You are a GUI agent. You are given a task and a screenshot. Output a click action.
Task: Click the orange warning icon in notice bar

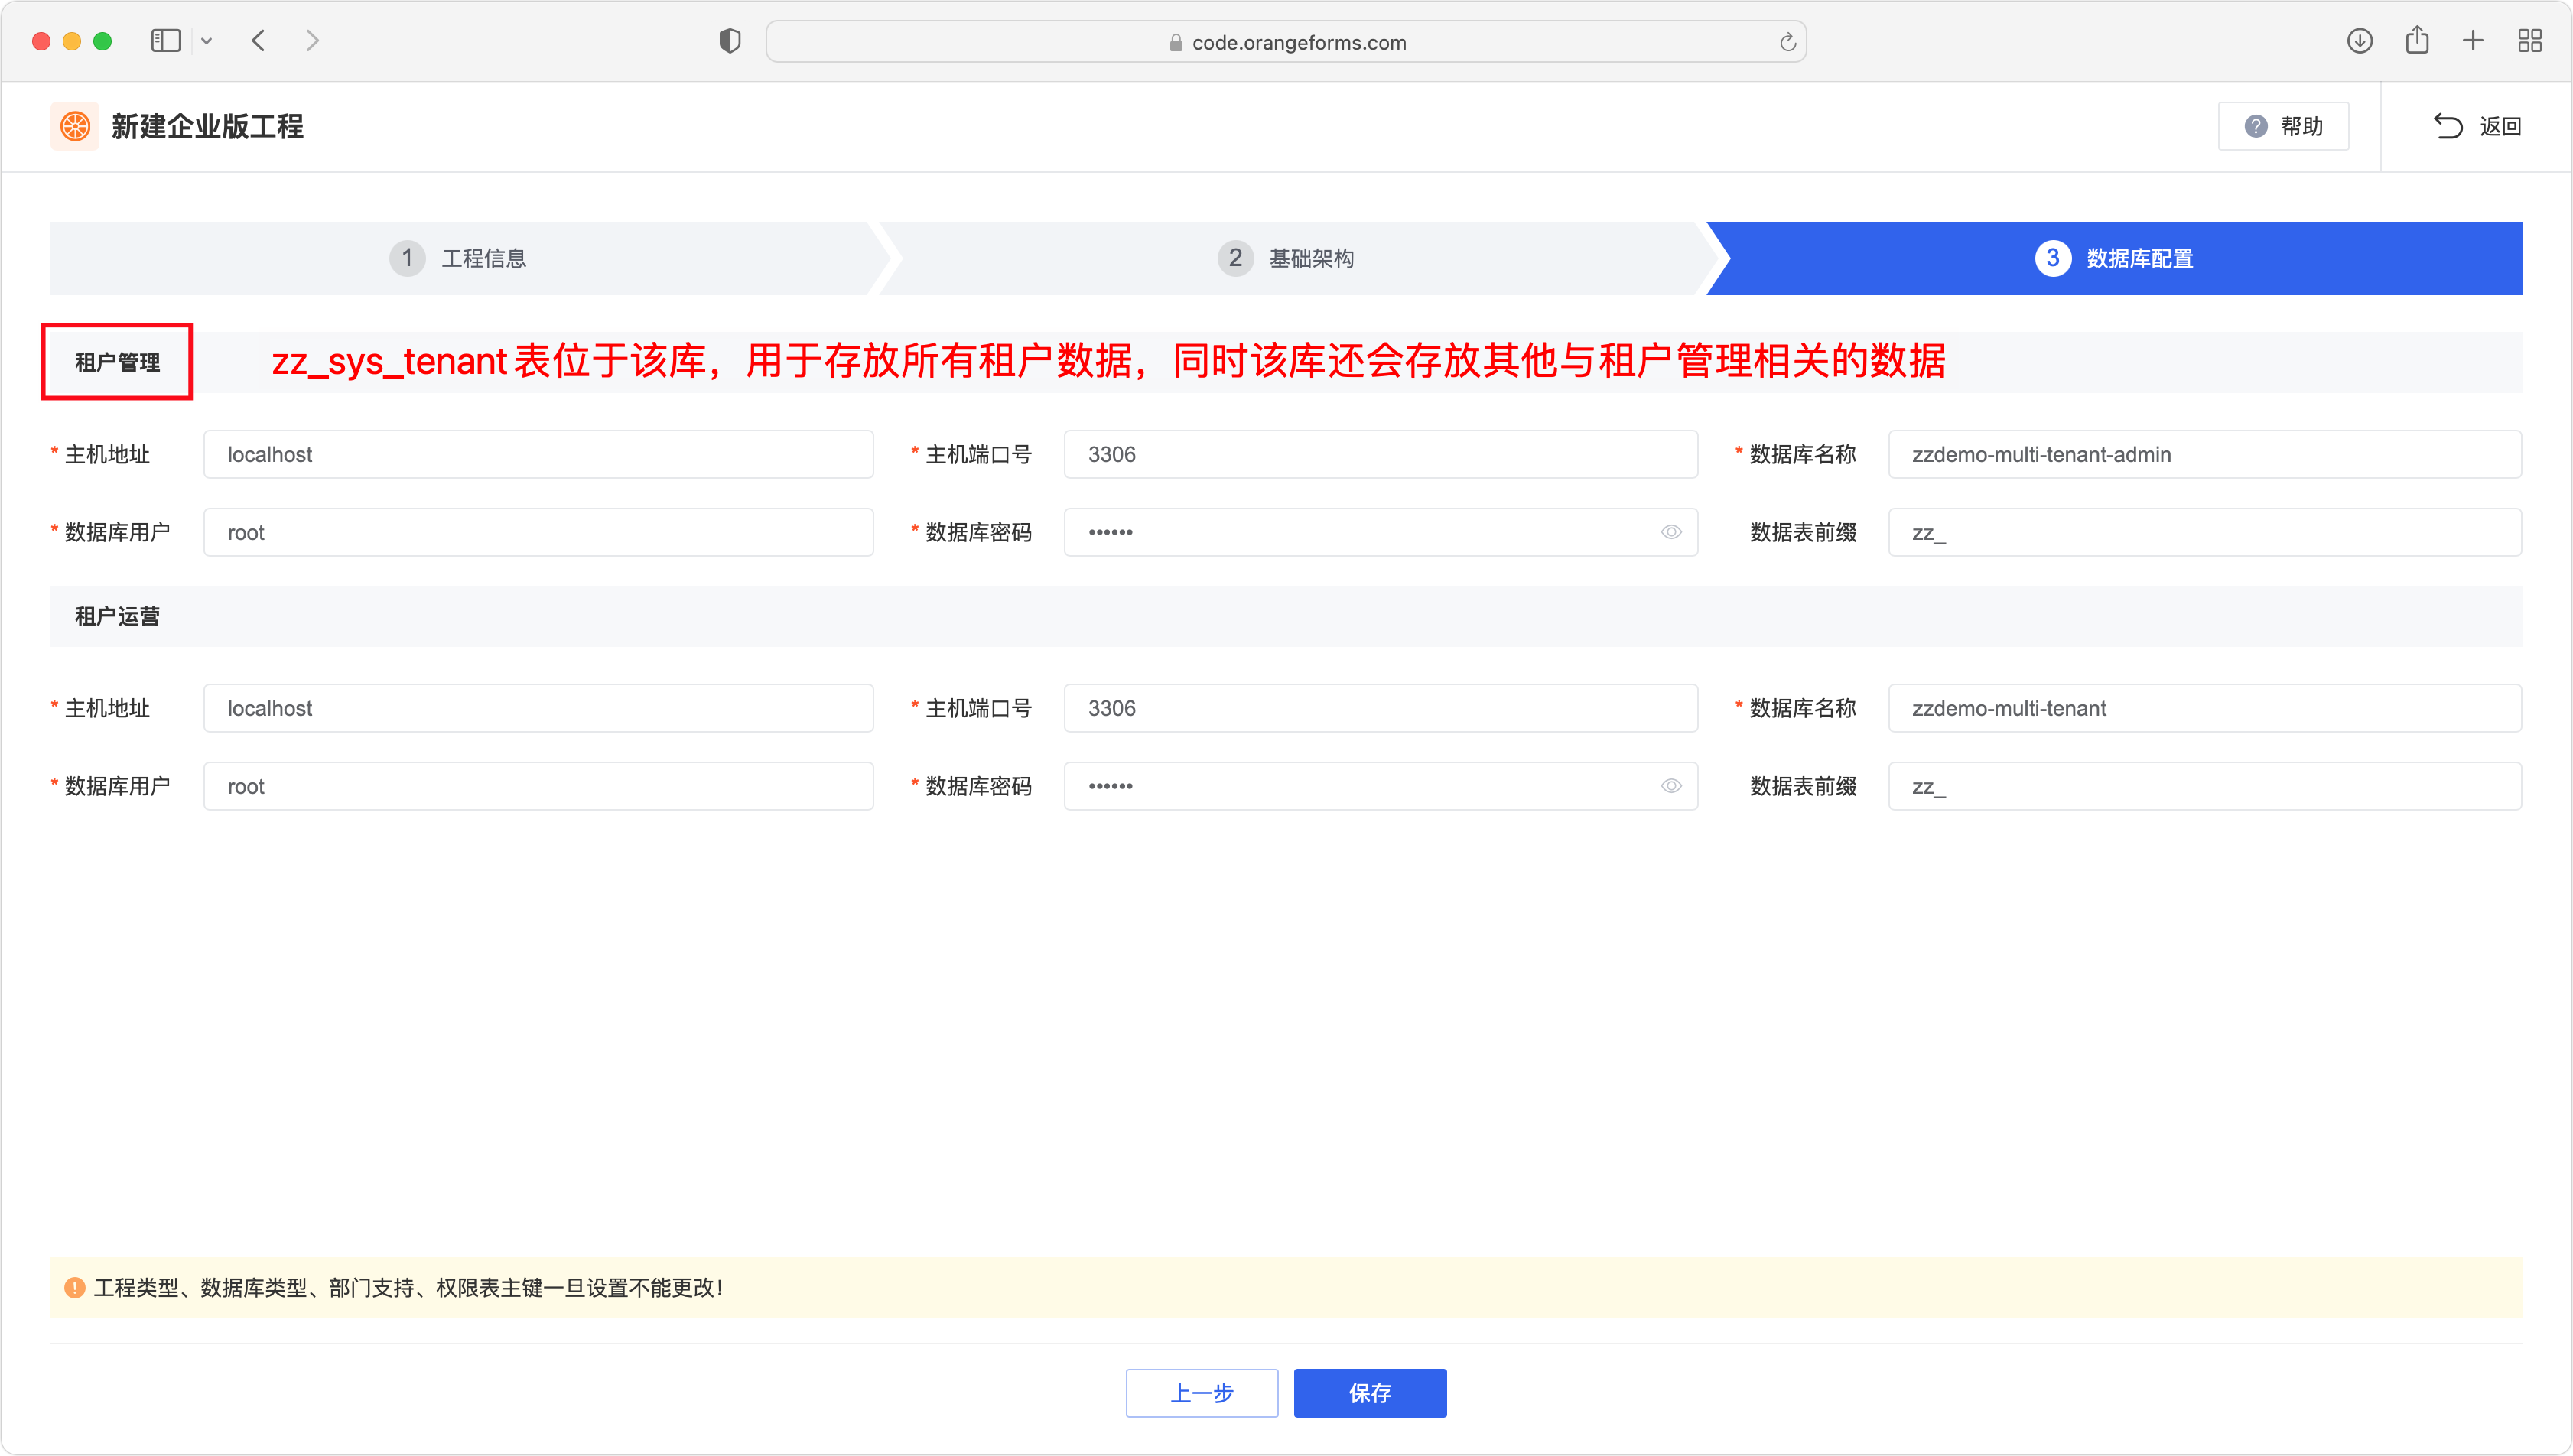click(74, 1288)
